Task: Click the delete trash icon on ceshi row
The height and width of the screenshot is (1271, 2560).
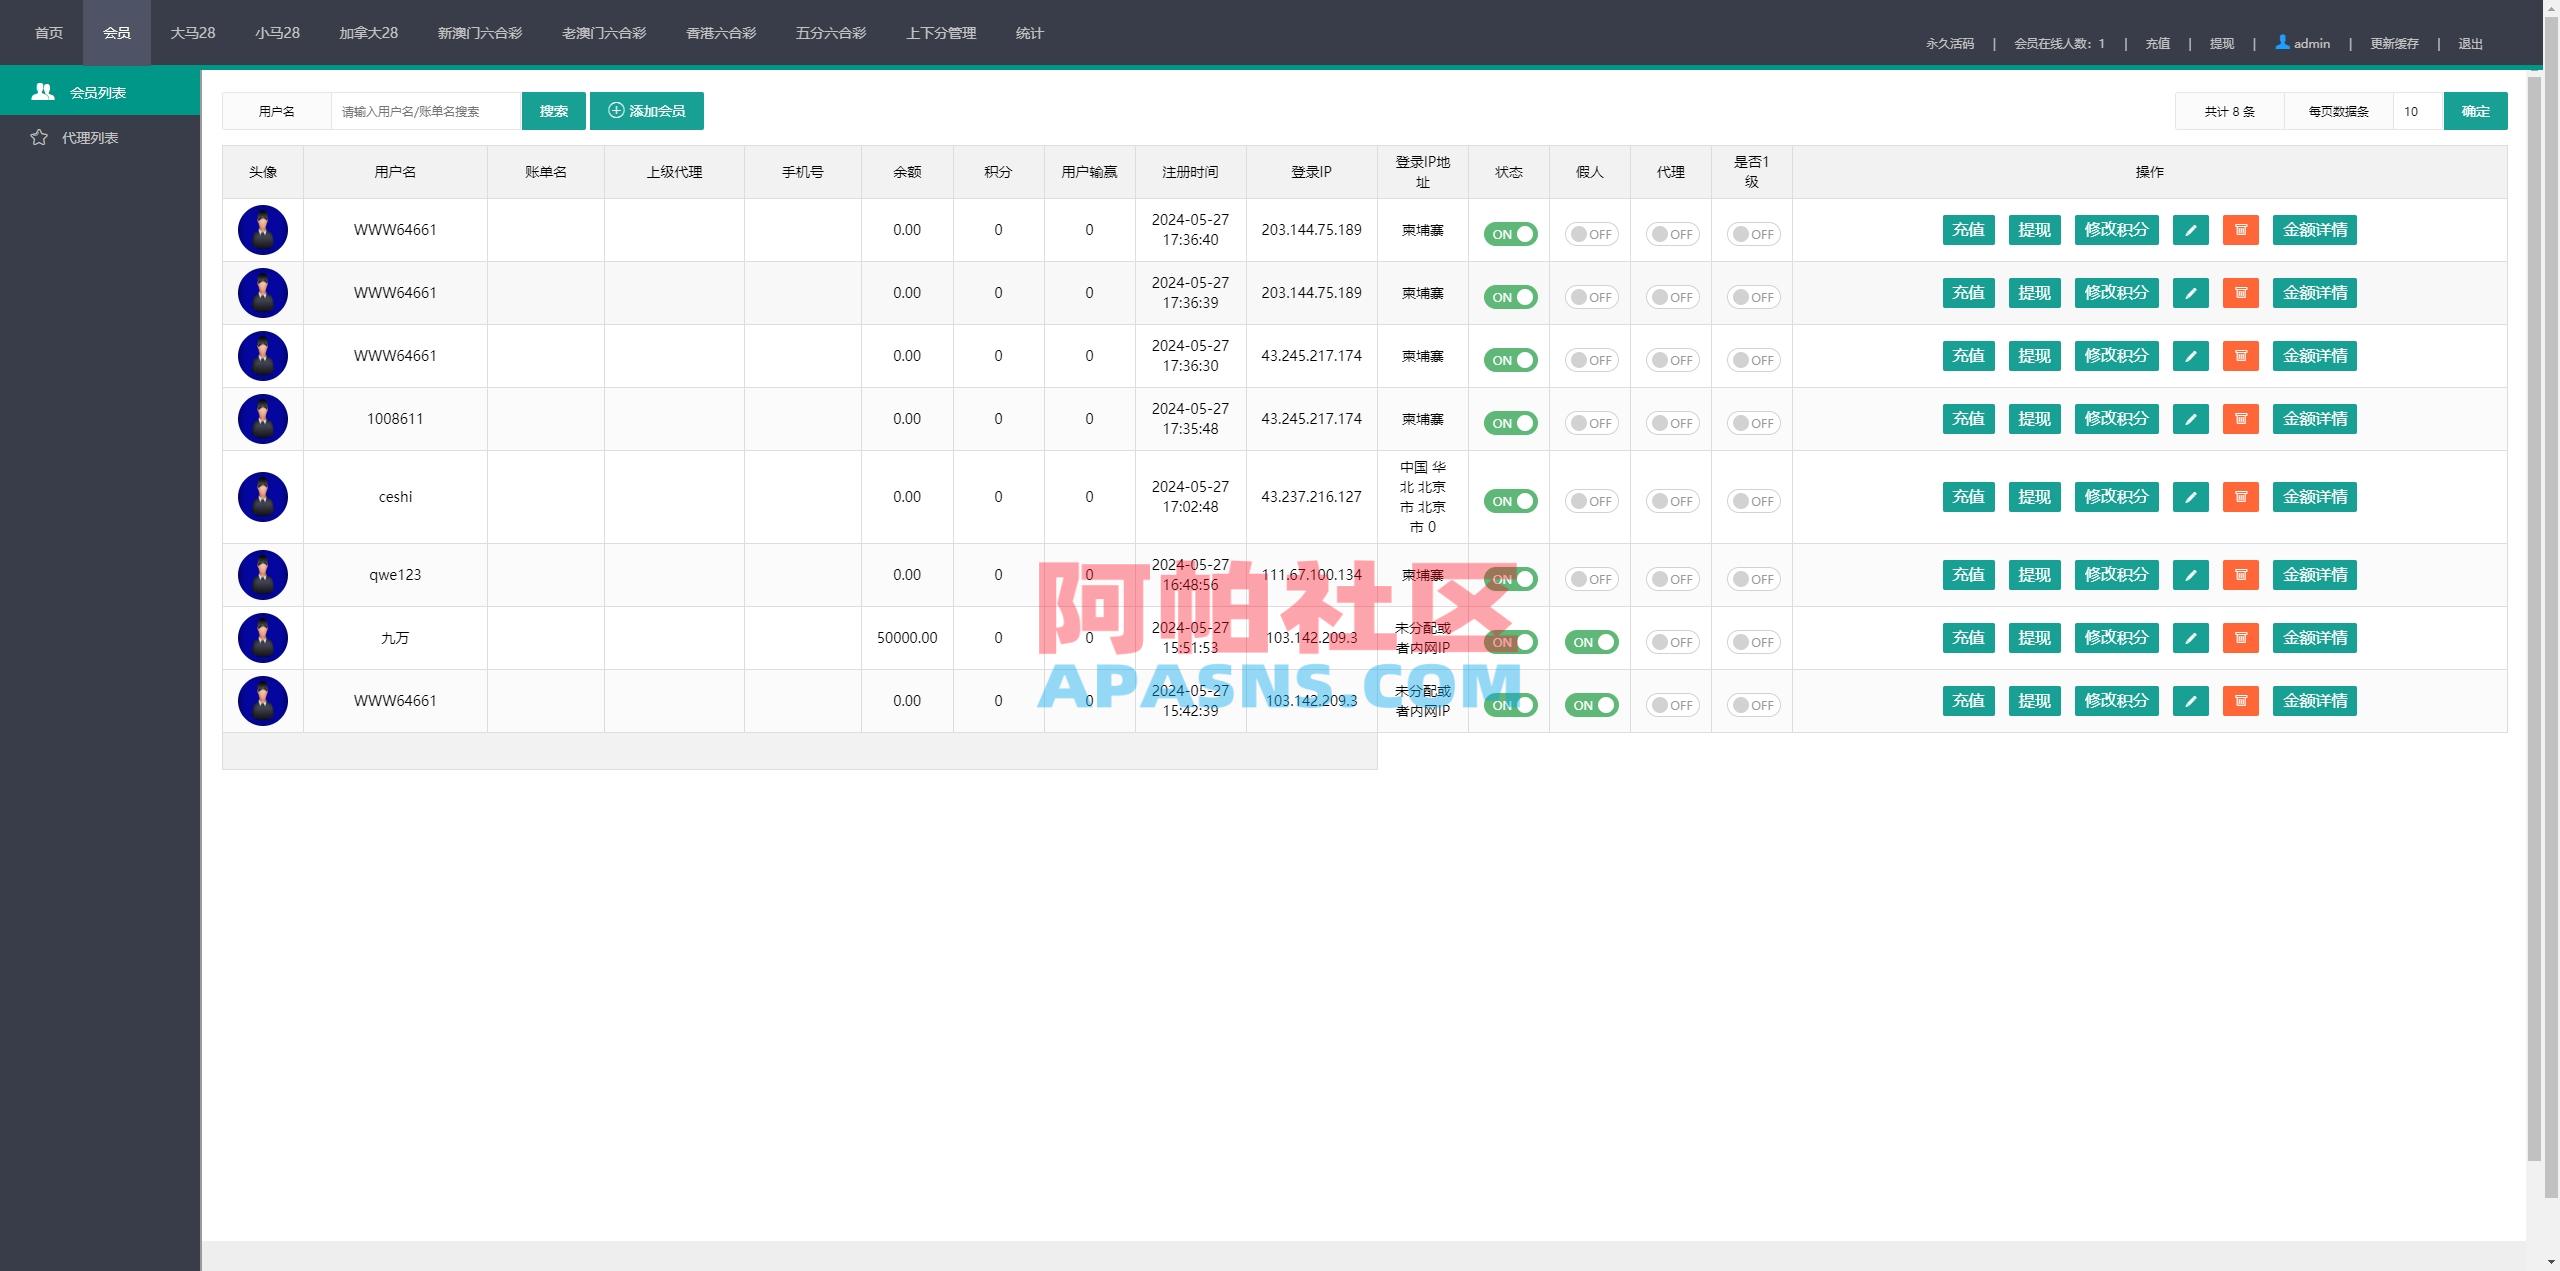Action: tap(2242, 497)
